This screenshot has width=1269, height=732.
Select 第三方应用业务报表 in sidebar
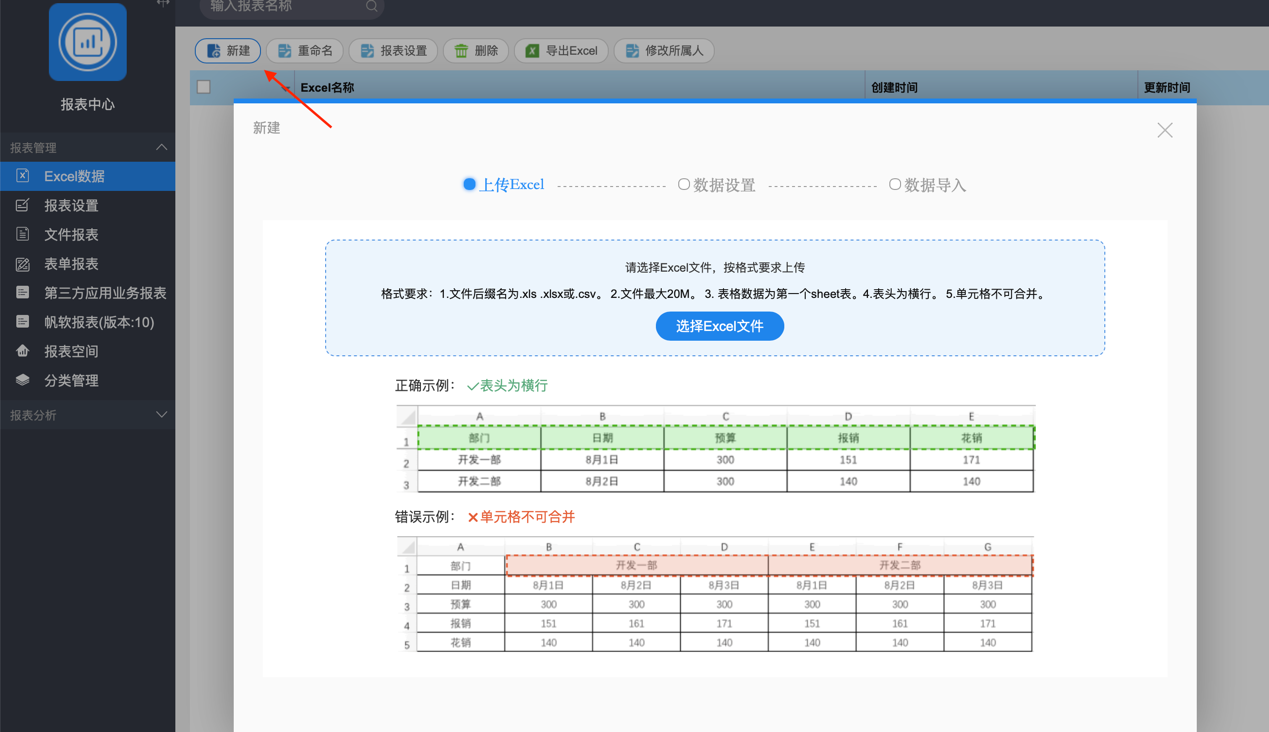click(x=105, y=293)
